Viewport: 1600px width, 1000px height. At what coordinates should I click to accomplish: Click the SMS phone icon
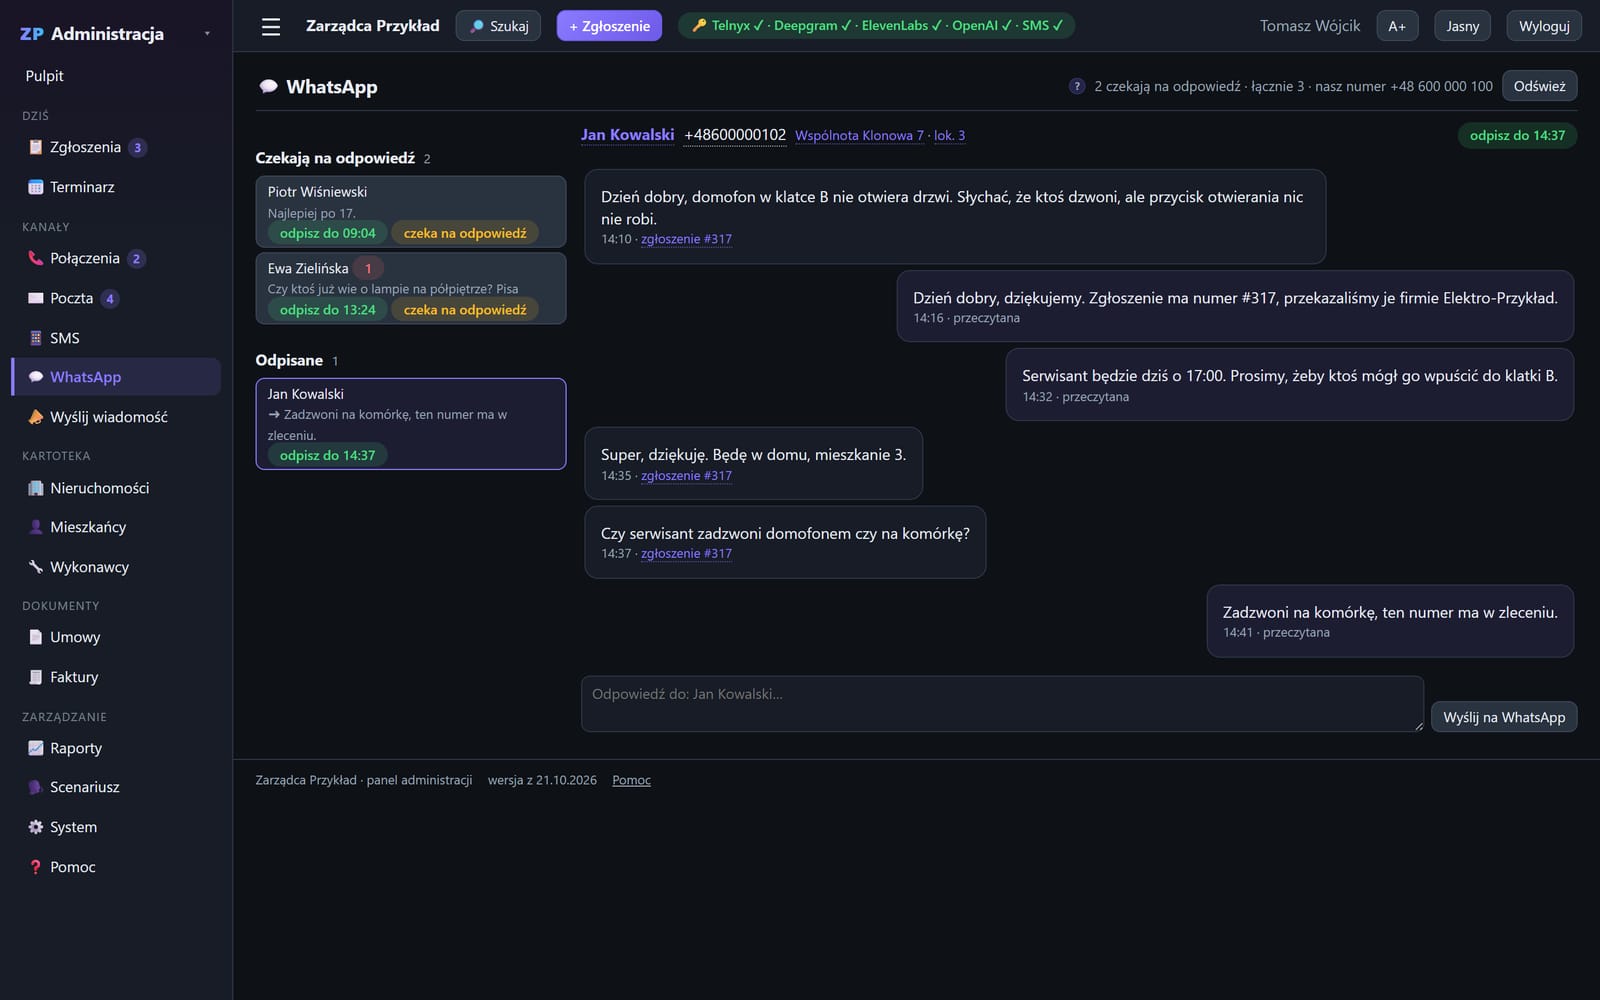click(36, 338)
